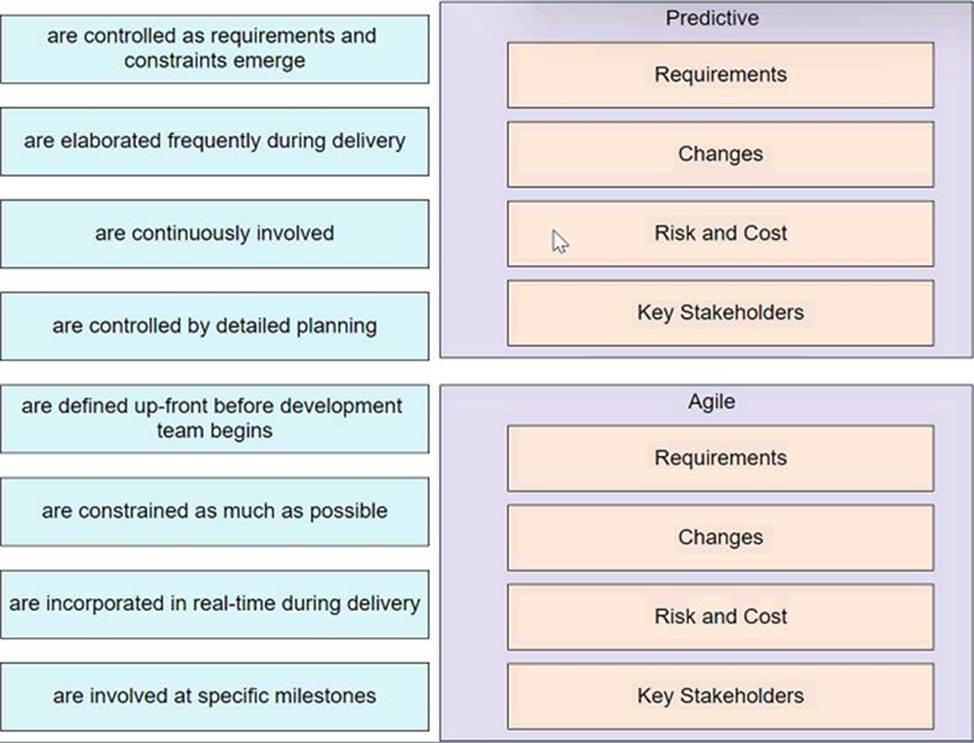The width and height of the screenshot is (974, 743).
Task: Click Risk and Cost slot under Predictive
Action: click(x=720, y=233)
